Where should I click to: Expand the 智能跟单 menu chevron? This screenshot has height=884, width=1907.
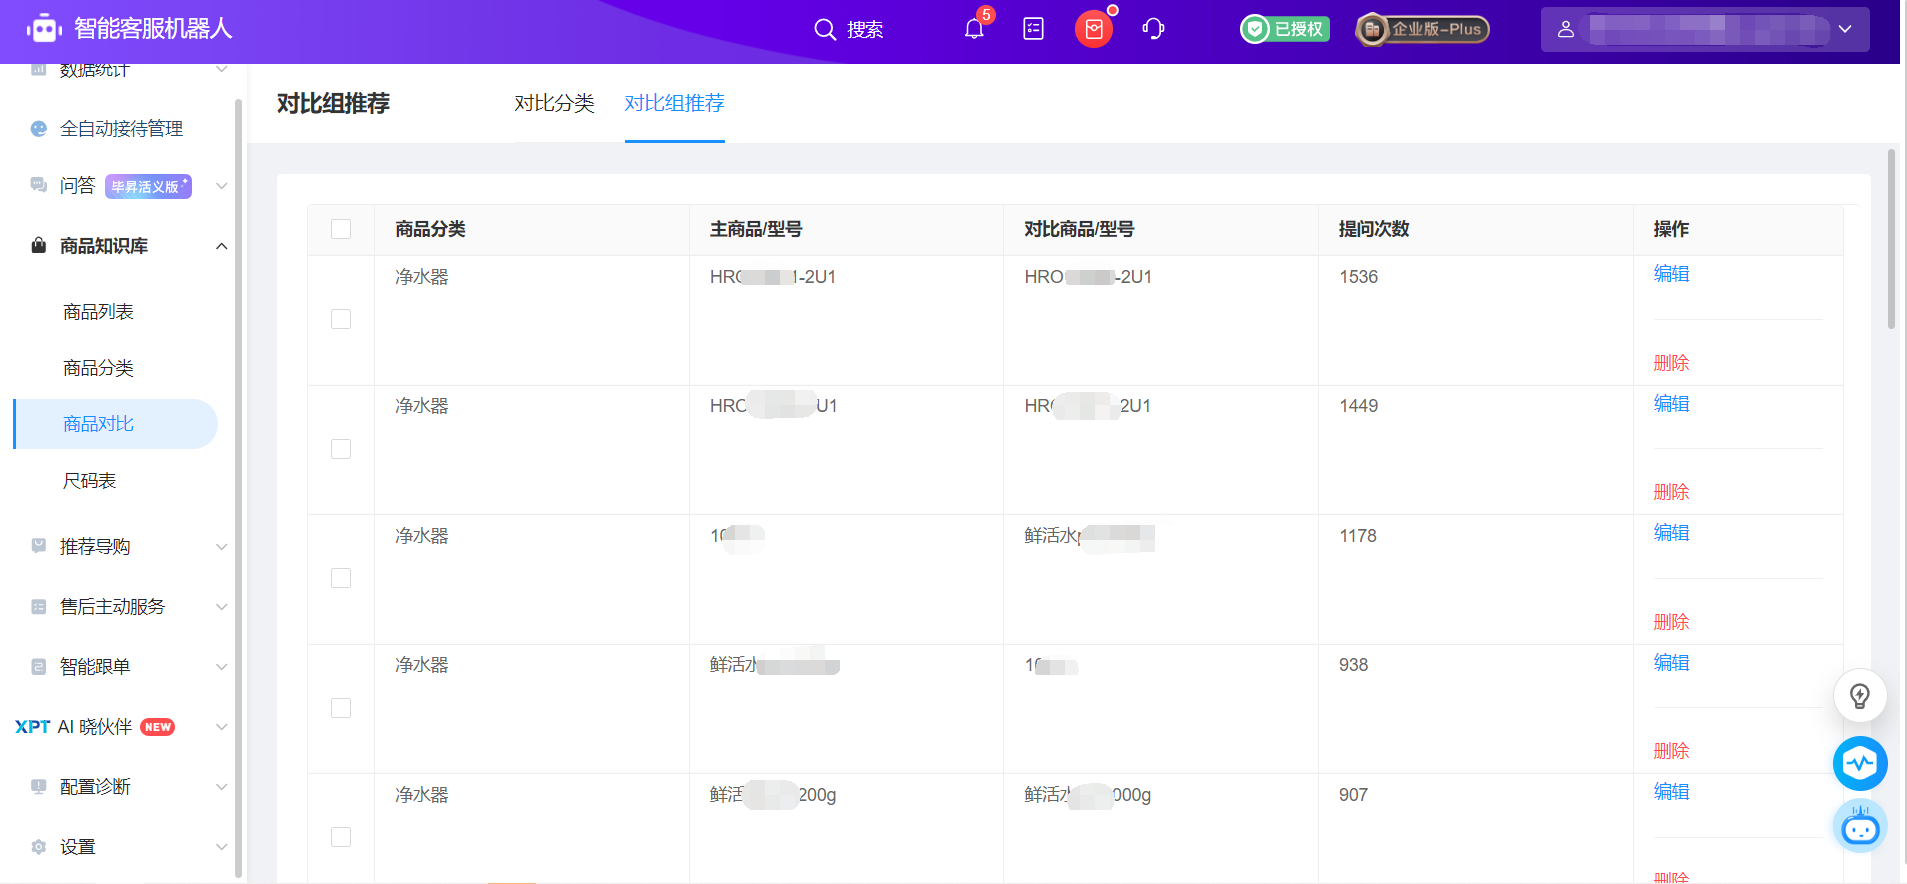pyautogui.click(x=222, y=667)
